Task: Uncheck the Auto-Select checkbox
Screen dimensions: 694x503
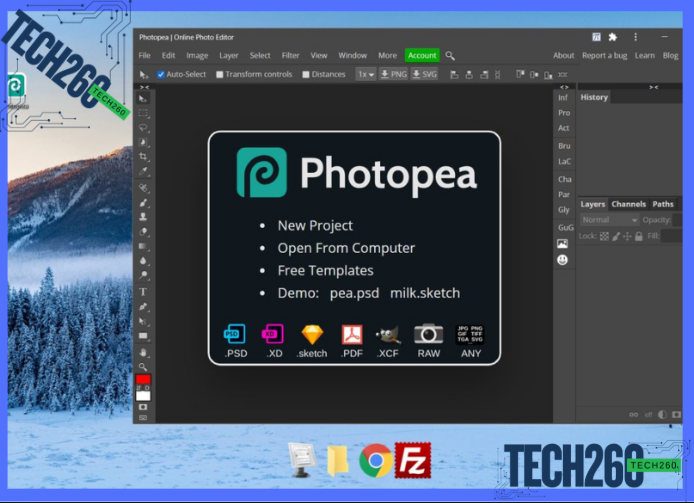Action: pyautogui.click(x=162, y=74)
